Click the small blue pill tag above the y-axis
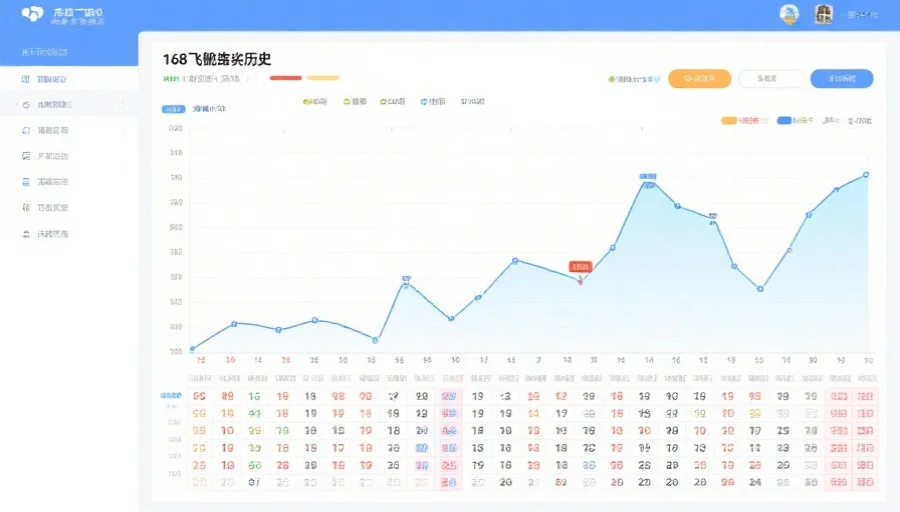 [173, 109]
